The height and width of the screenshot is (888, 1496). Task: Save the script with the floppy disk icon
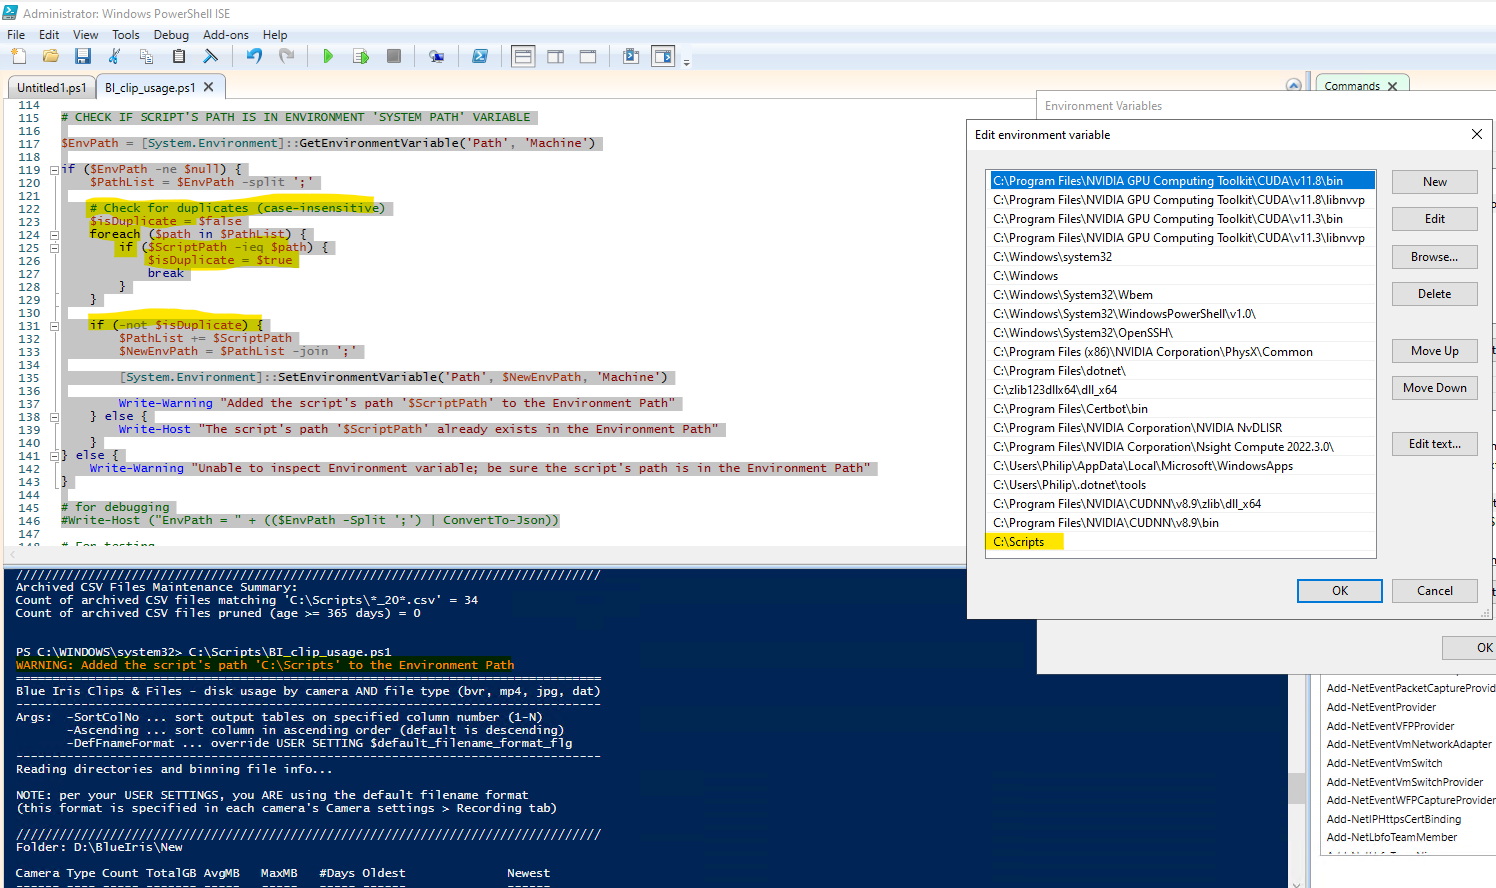click(83, 57)
